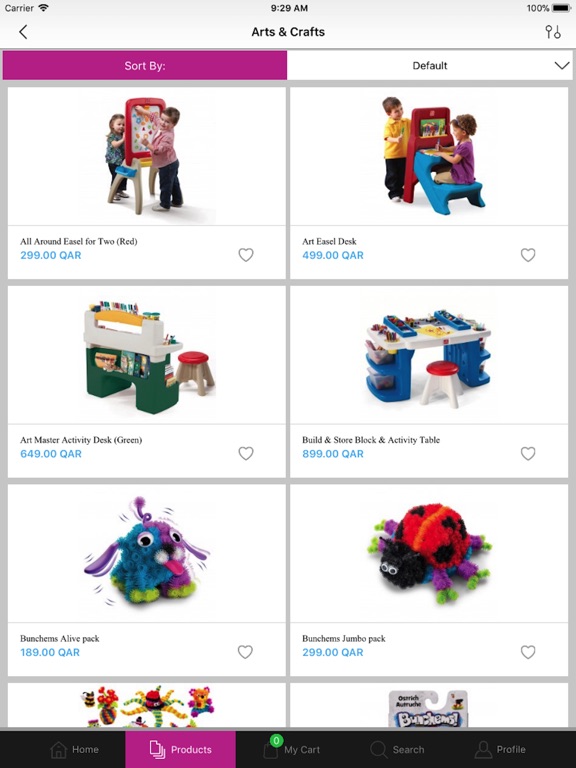Tap the back arrow icon
Screen dimensions: 576x768
[23, 32]
